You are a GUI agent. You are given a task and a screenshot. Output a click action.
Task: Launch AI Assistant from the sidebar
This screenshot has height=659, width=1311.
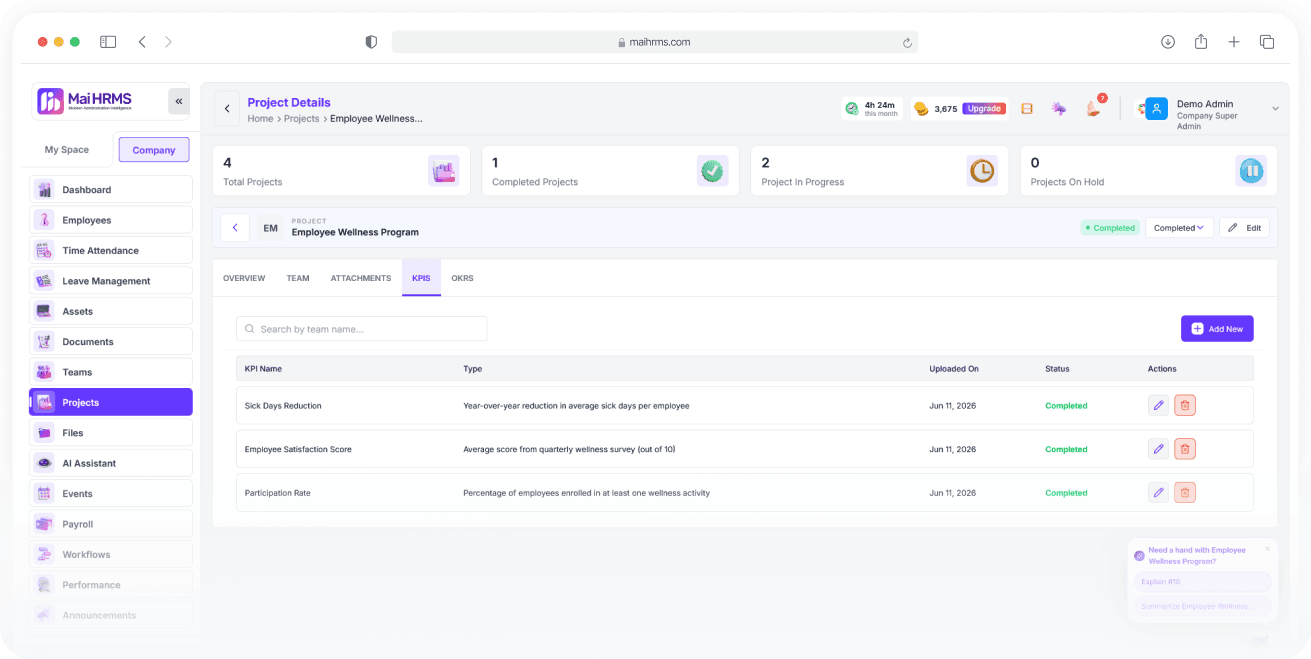pyautogui.click(x=111, y=463)
